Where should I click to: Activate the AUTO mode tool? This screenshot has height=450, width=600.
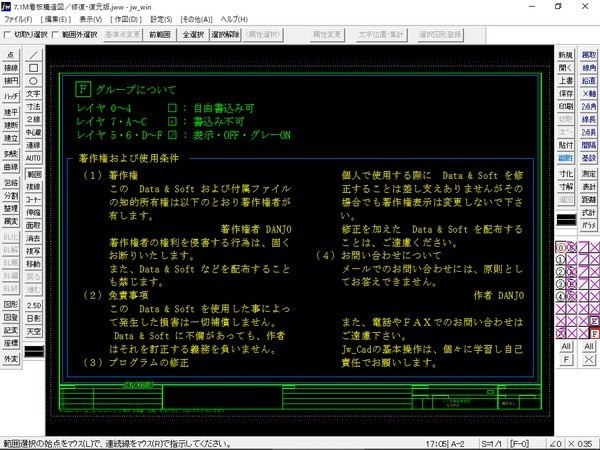click(33, 158)
